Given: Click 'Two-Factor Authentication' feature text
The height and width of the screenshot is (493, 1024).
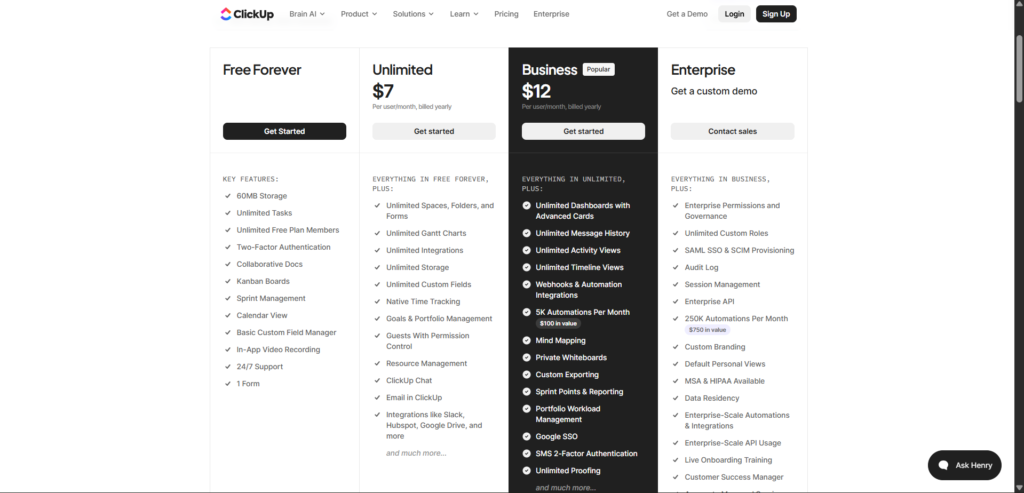Looking at the screenshot, I should pyautogui.click(x=283, y=247).
